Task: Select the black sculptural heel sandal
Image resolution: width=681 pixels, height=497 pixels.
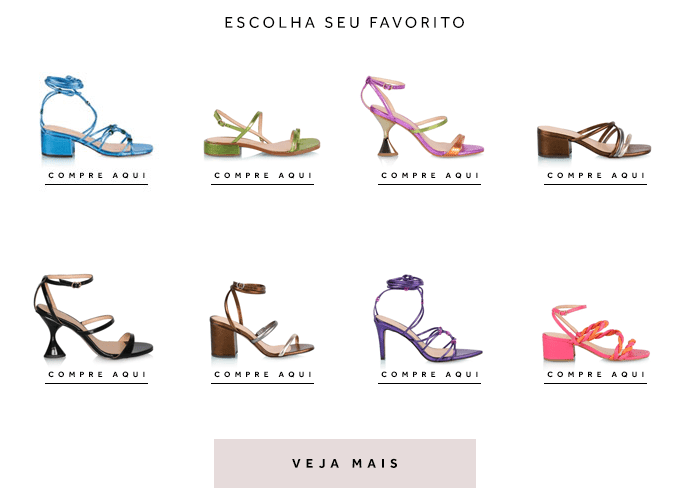Action: pos(93,316)
